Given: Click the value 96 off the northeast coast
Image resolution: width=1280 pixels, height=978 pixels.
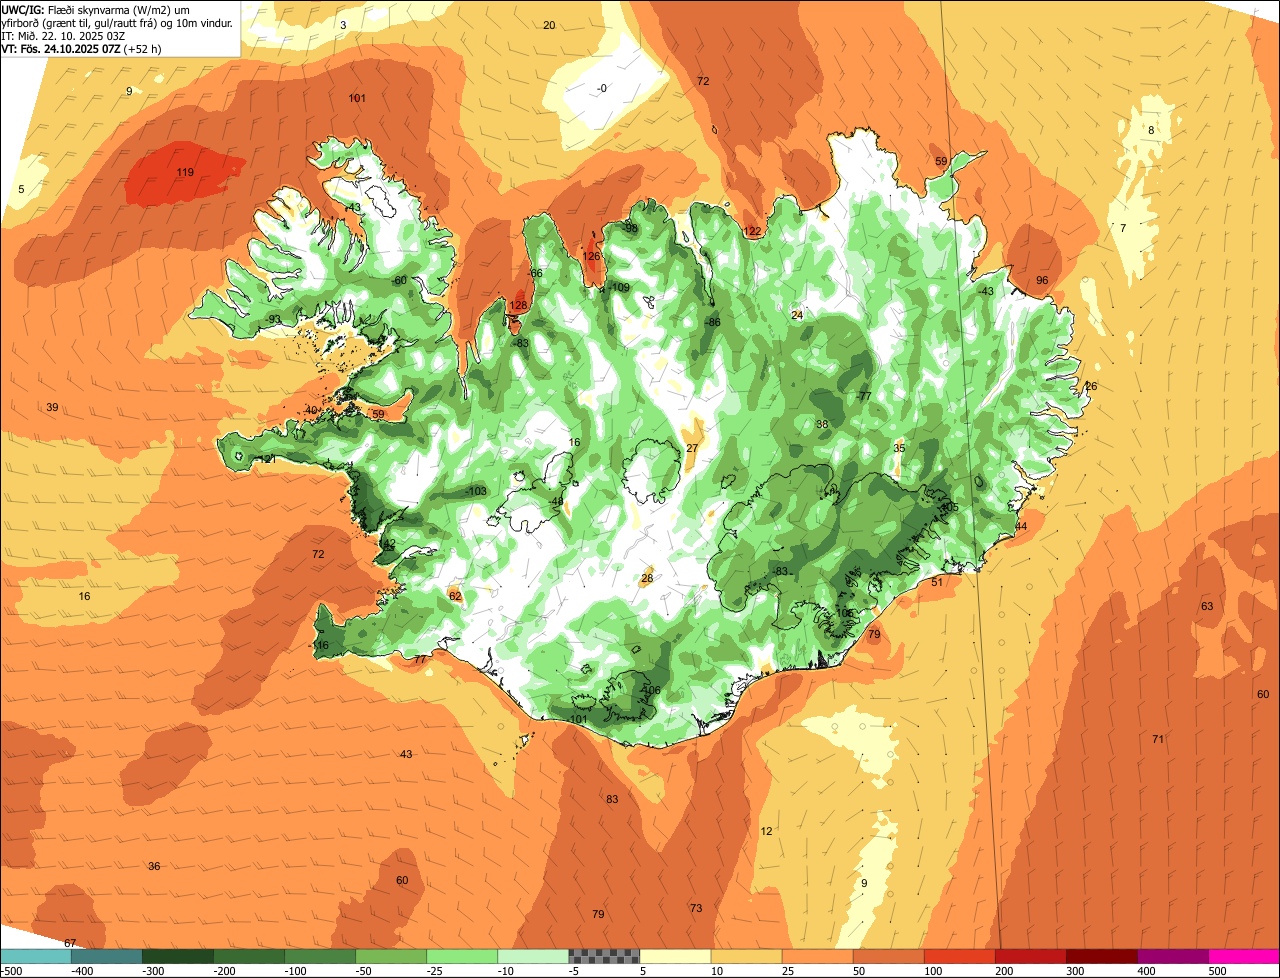Looking at the screenshot, I should (x=1042, y=280).
